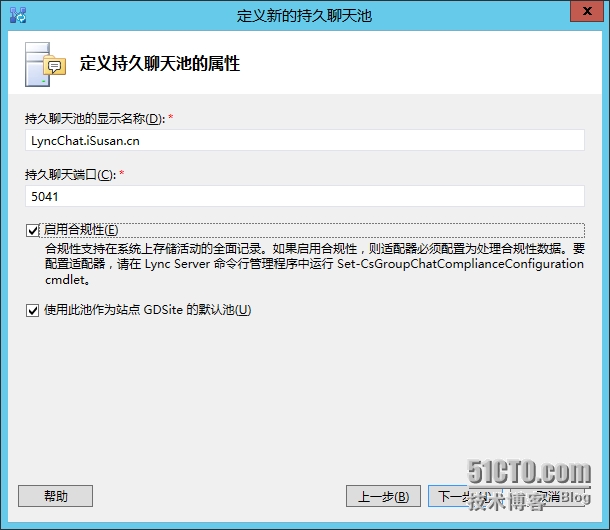The height and width of the screenshot is (530, 610).
Task: Focus the LyncChat.iSusan.cn display name field
Action: [x=305, y=140]
